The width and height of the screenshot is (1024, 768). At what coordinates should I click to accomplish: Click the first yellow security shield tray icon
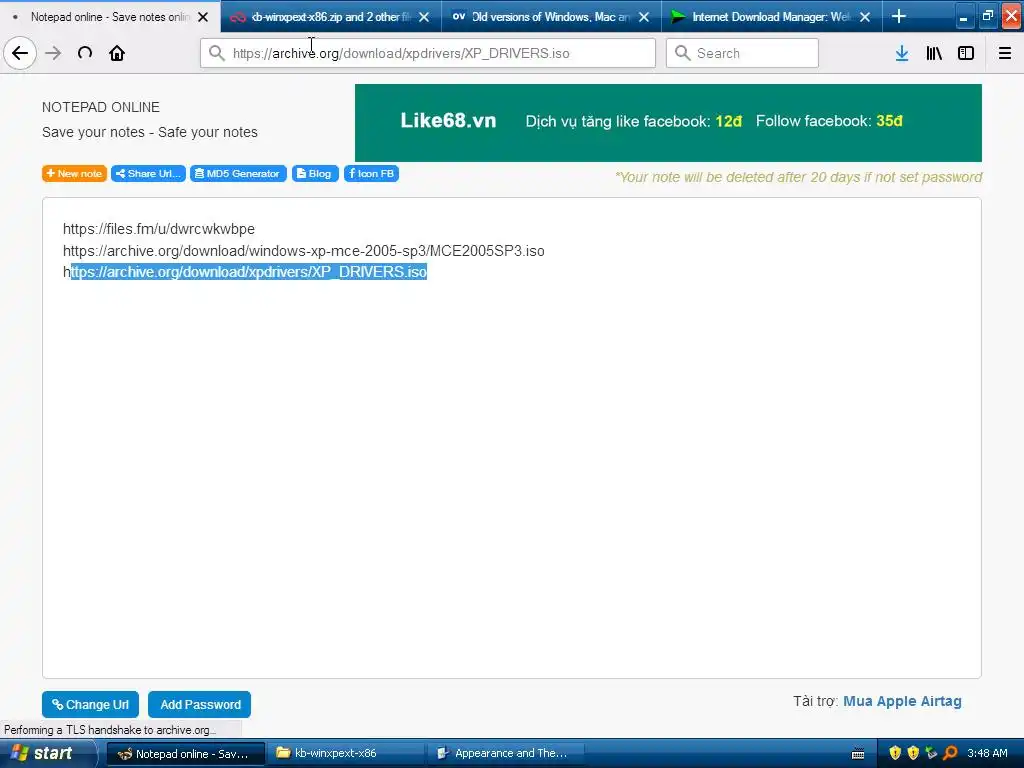point(895,753)
